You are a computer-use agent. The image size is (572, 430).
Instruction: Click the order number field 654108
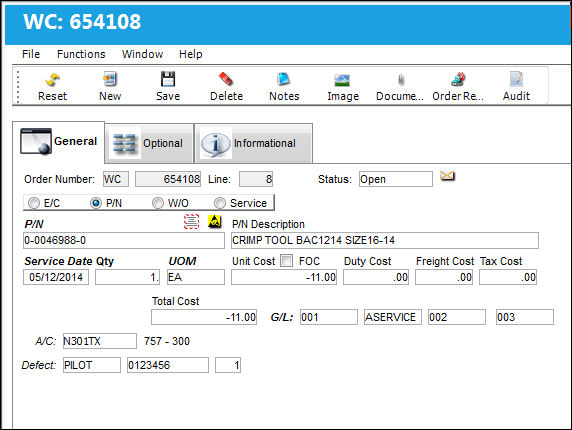pyautogui.click(x=168, y=179)
